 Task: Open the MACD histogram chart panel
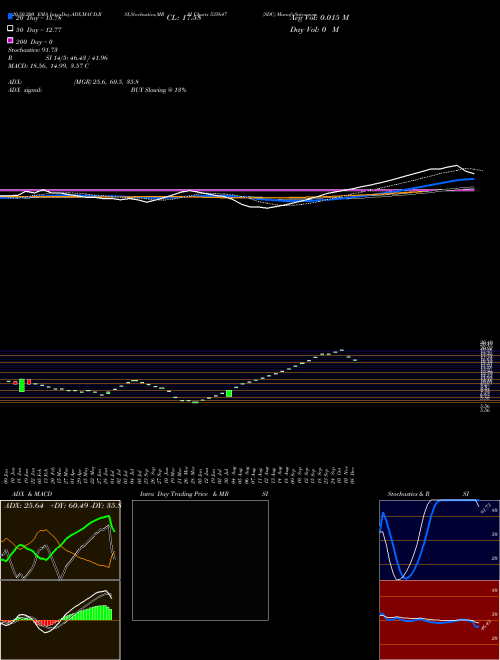pos(60,620)
